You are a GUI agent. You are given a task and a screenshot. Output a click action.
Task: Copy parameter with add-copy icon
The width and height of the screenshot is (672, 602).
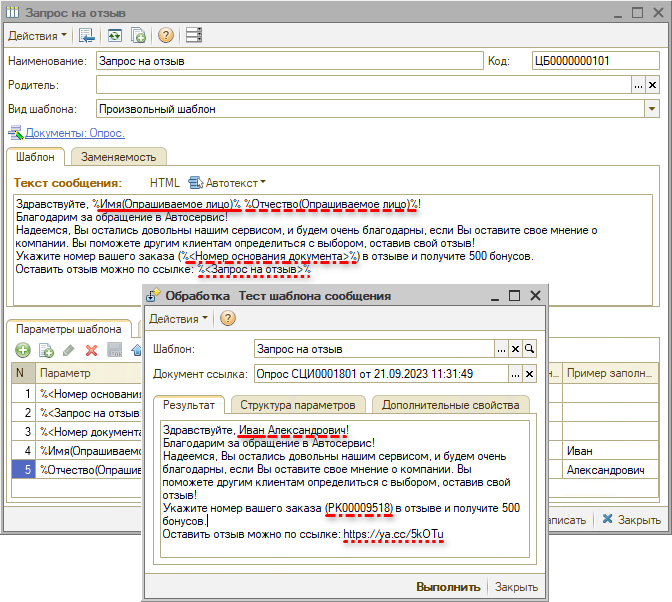tap(46, 350)
